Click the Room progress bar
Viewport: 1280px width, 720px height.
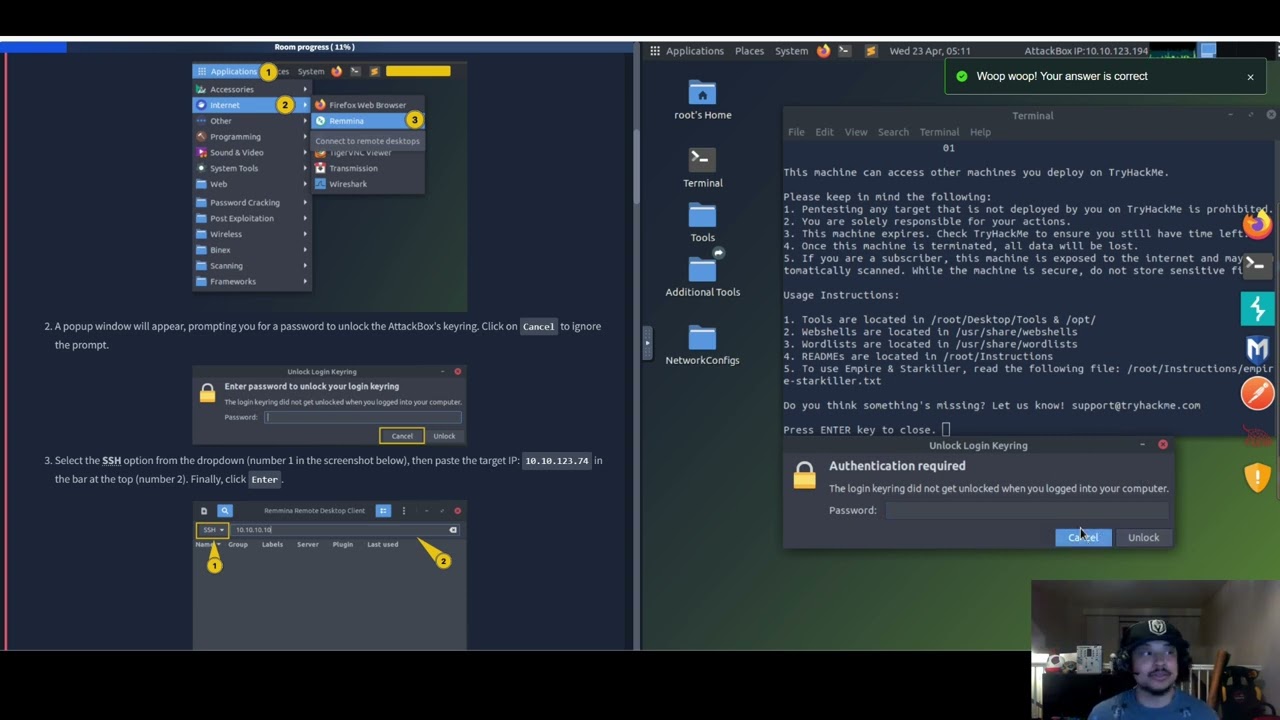[318, 47]
